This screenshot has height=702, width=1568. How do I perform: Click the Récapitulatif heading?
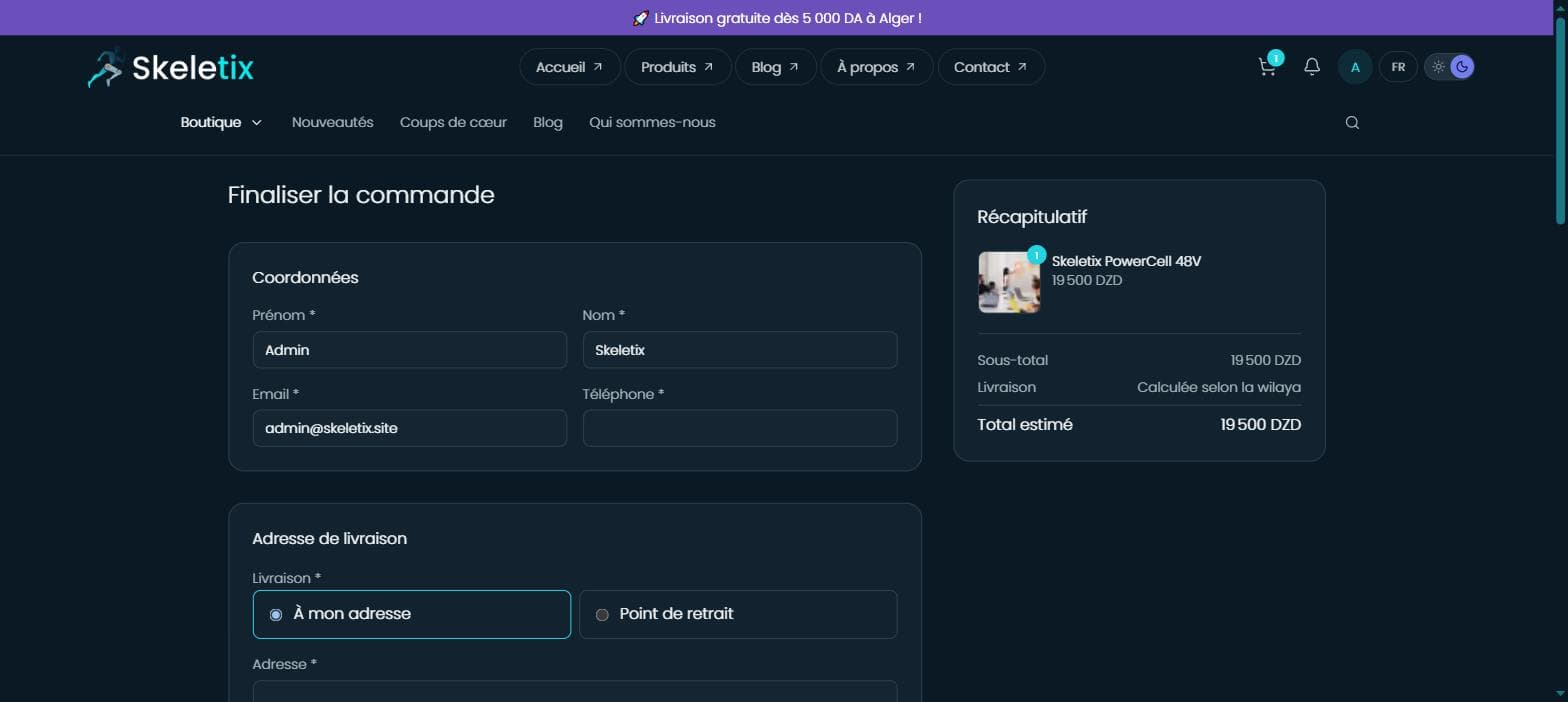pyautogui.click(x=1032, y=217)
